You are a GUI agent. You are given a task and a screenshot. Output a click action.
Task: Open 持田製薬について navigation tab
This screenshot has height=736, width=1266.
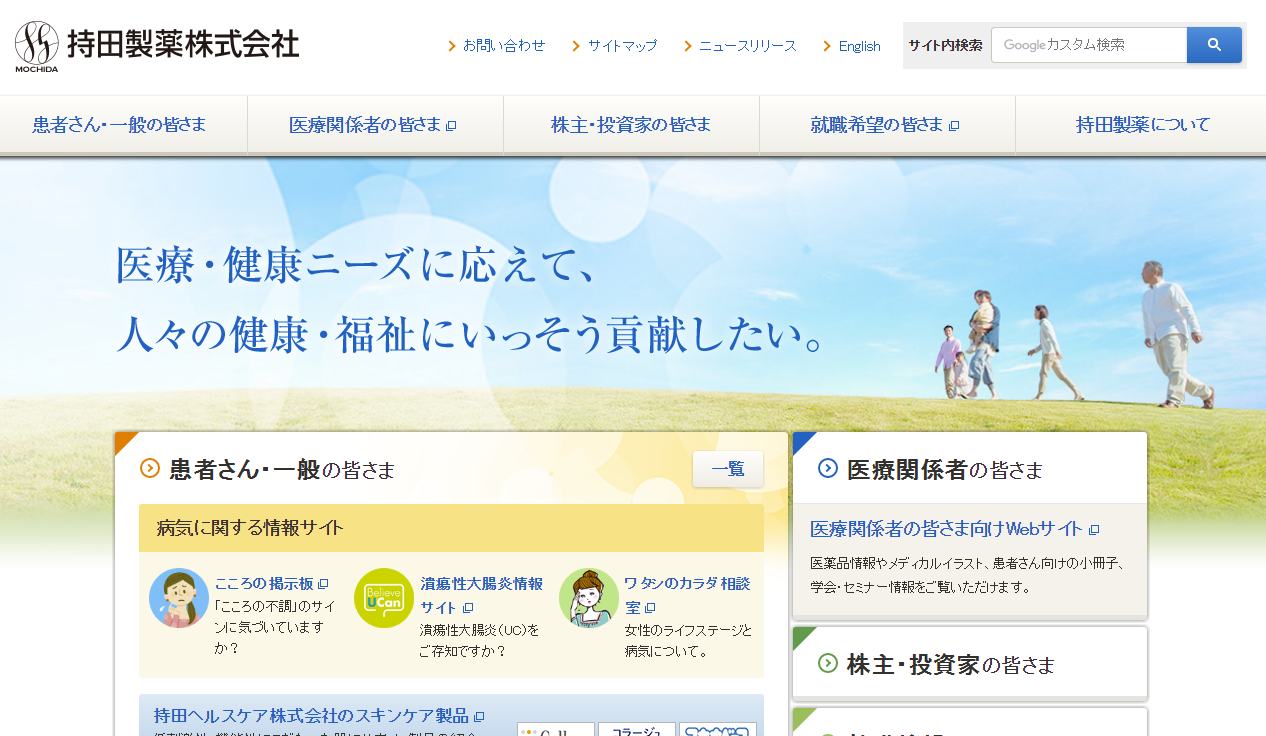pyautogui.click(x=1142, y=125)
